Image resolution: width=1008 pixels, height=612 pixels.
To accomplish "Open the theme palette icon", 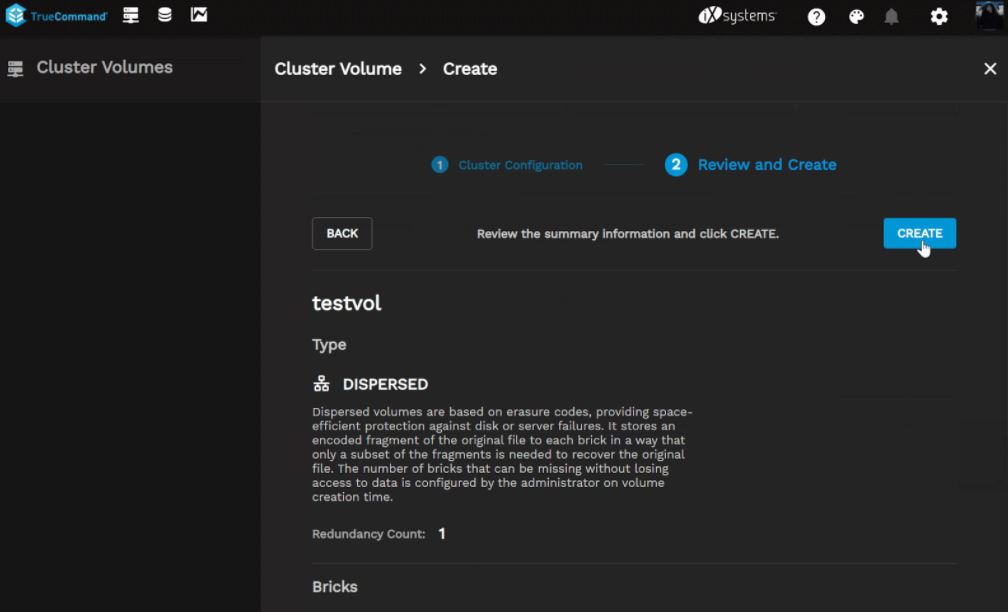I will coord(856,17).
